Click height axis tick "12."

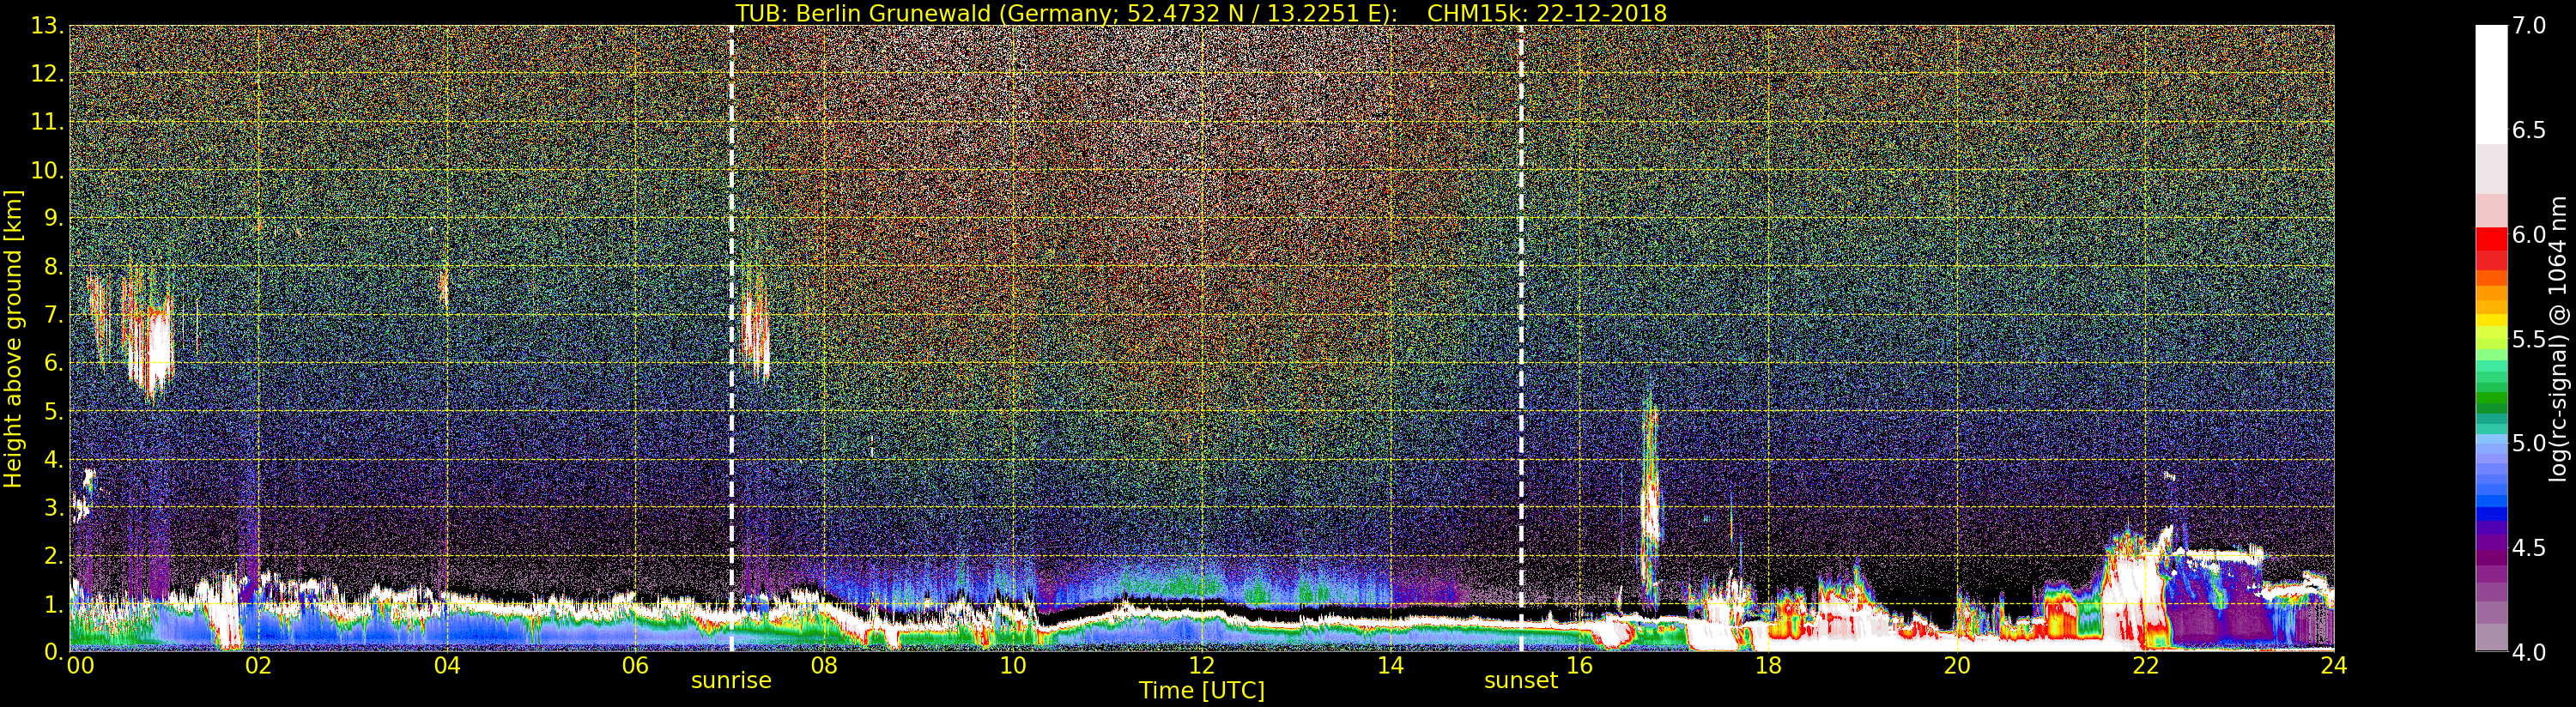(x=47, y=74)
